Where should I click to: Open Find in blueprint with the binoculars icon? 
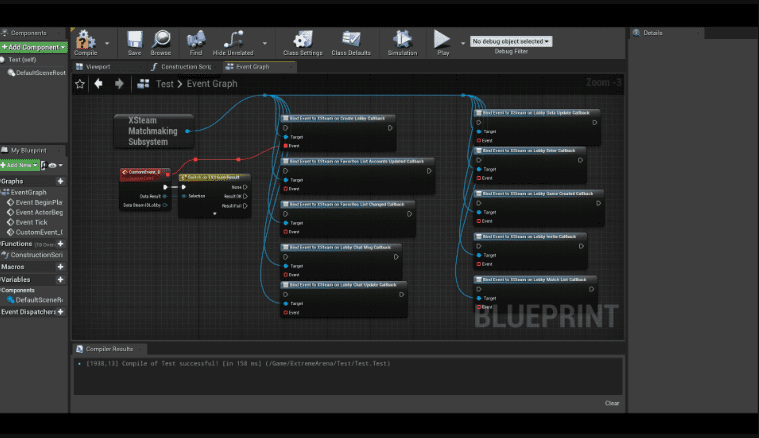click(196, 43)
